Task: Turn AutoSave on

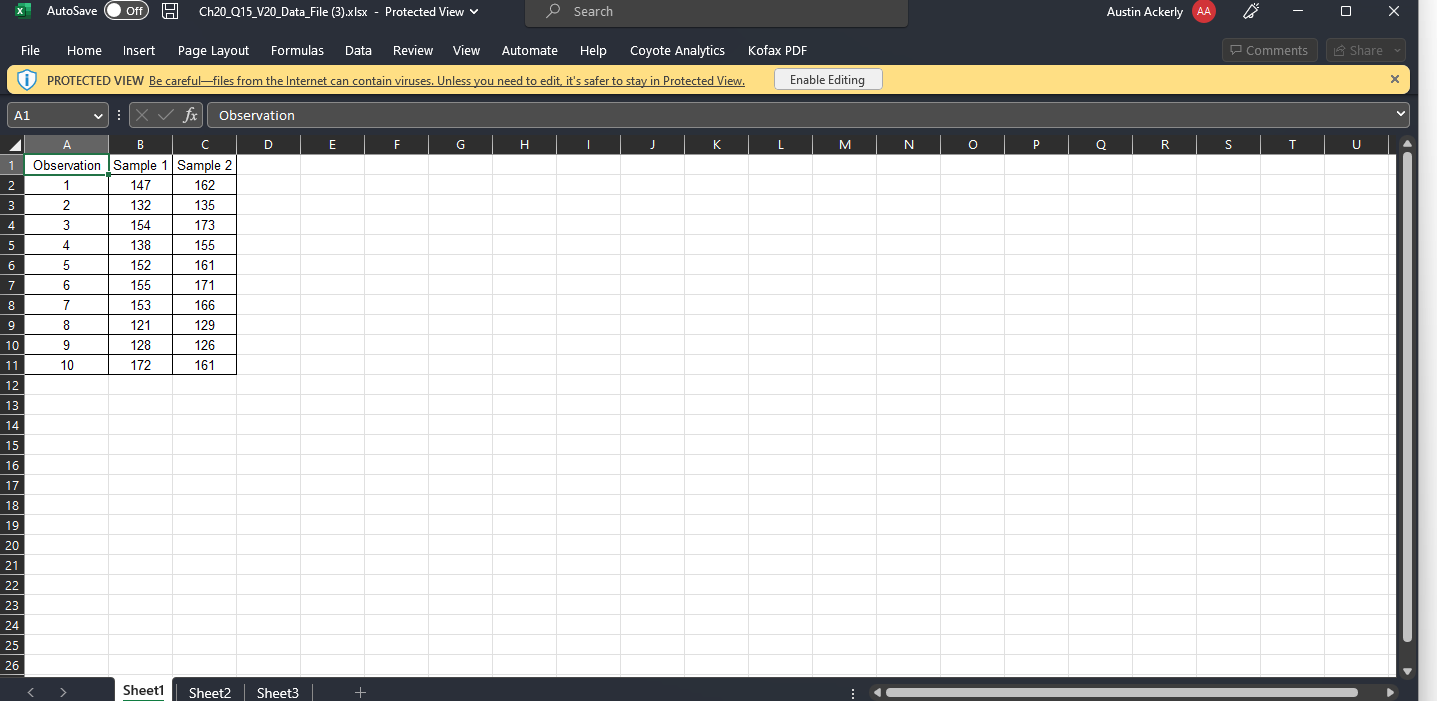Action: click(x=126, y=11)
